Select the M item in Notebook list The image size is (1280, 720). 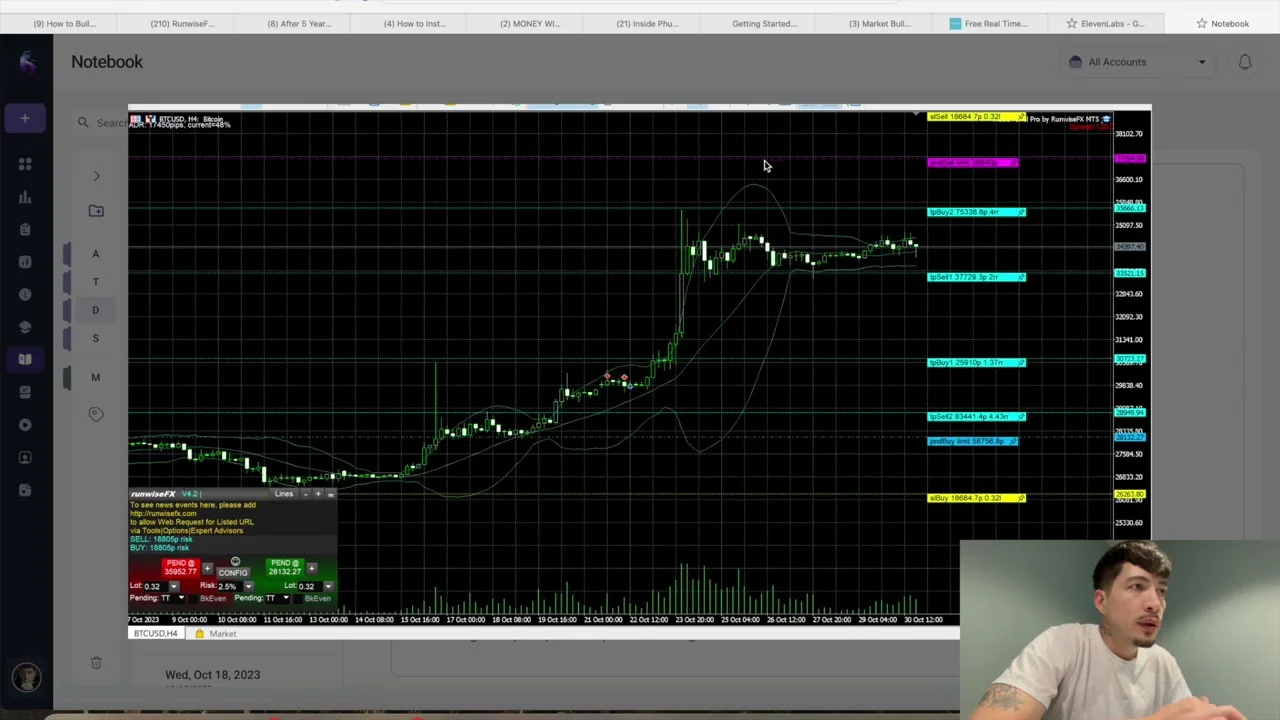pos(96,377)
